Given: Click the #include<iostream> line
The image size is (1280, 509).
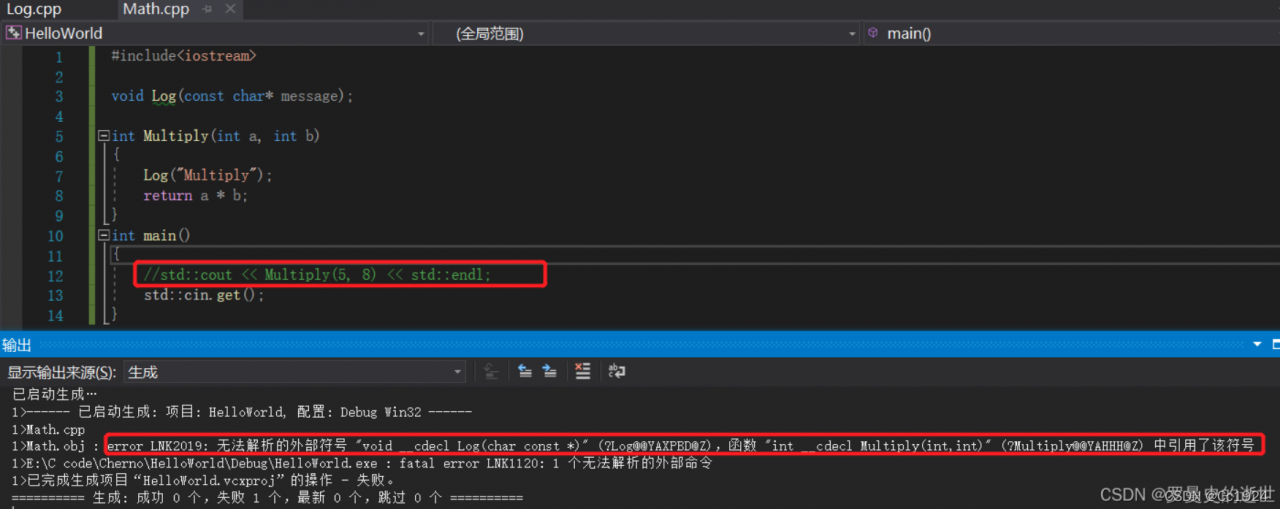Looking at the screenshot, I should tap(183, 56).
